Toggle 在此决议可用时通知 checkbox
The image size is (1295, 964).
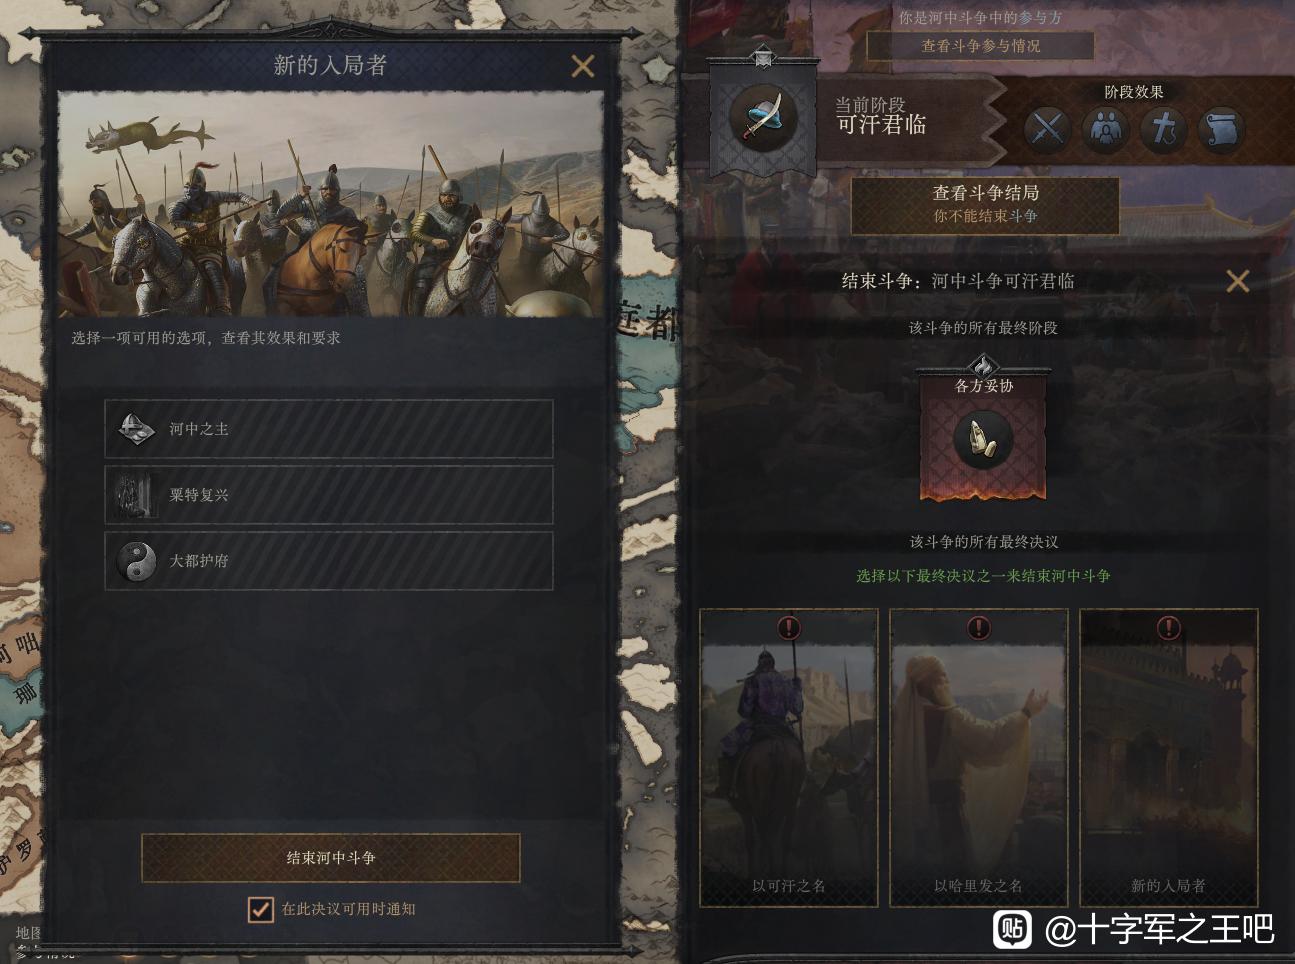(x=260, y=909)
